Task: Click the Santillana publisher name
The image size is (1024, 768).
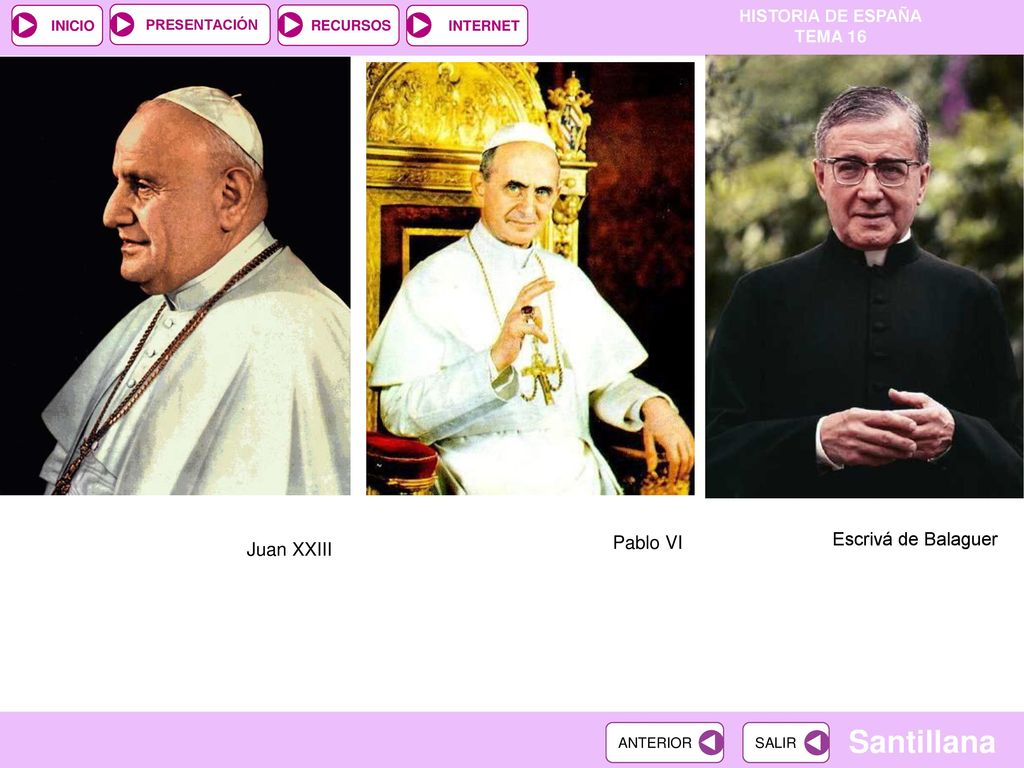Action: tap(921, 742)
